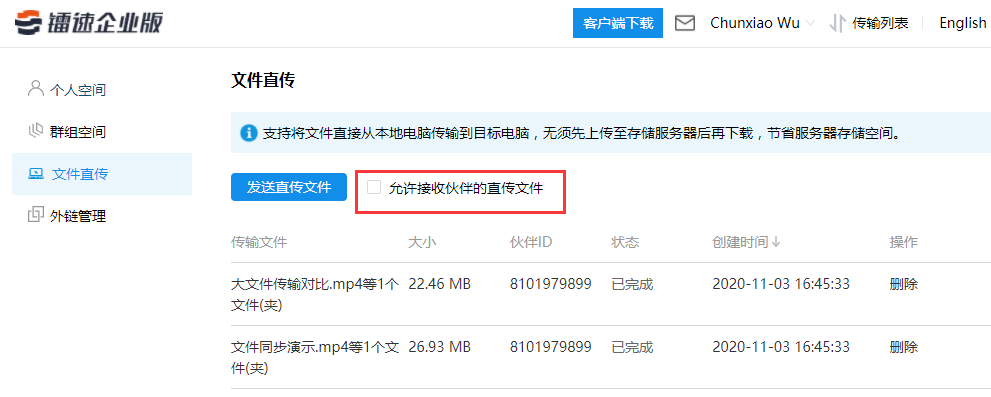Click the 文件直传 page heading
The image size is (991, 397).
point(263,81)
